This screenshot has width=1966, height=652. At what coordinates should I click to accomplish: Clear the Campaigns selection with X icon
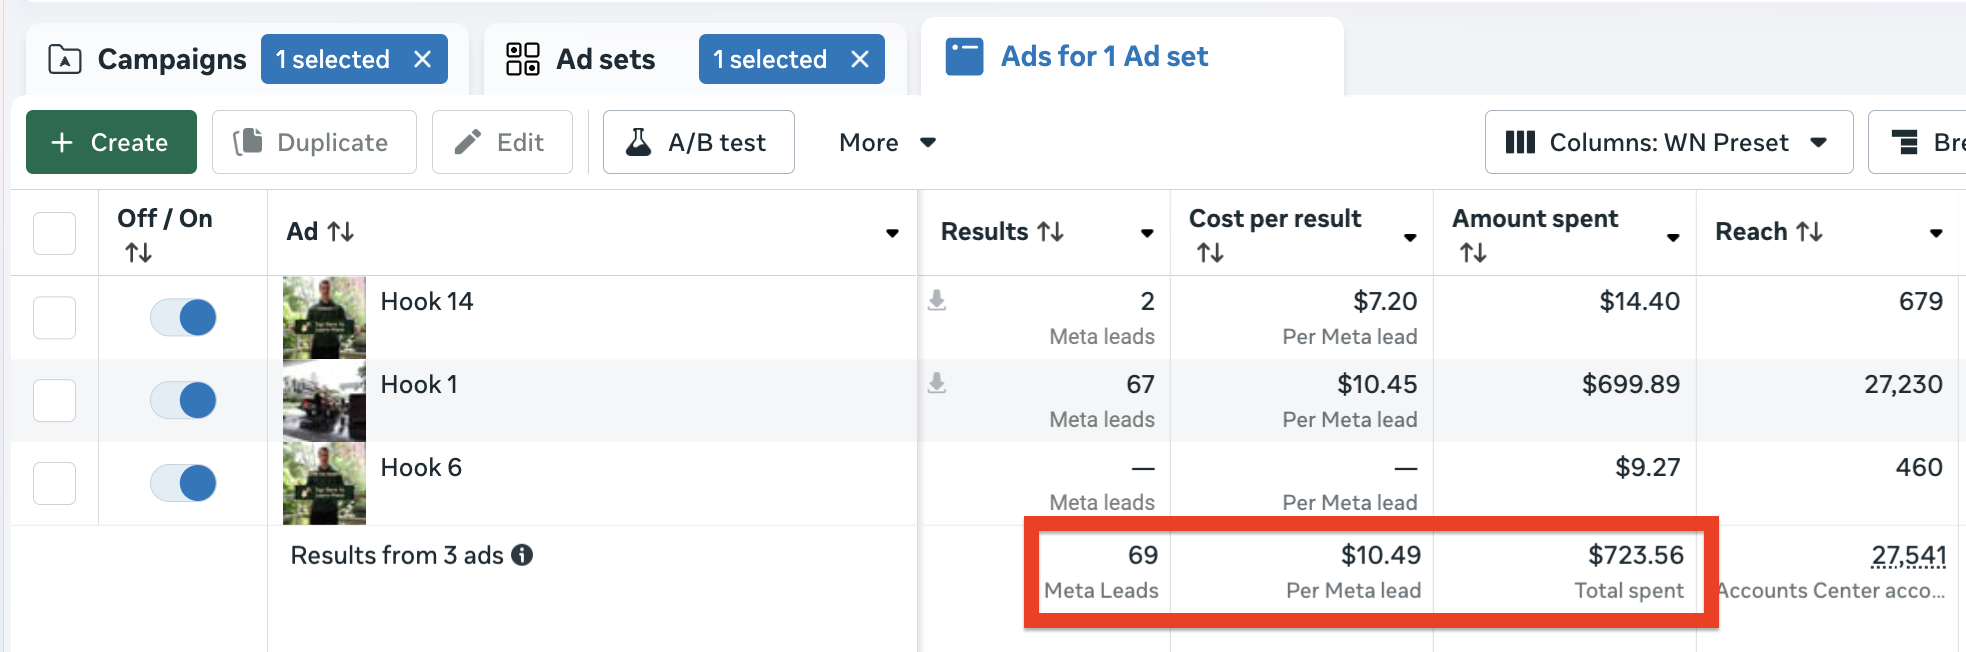pos(423,60)
